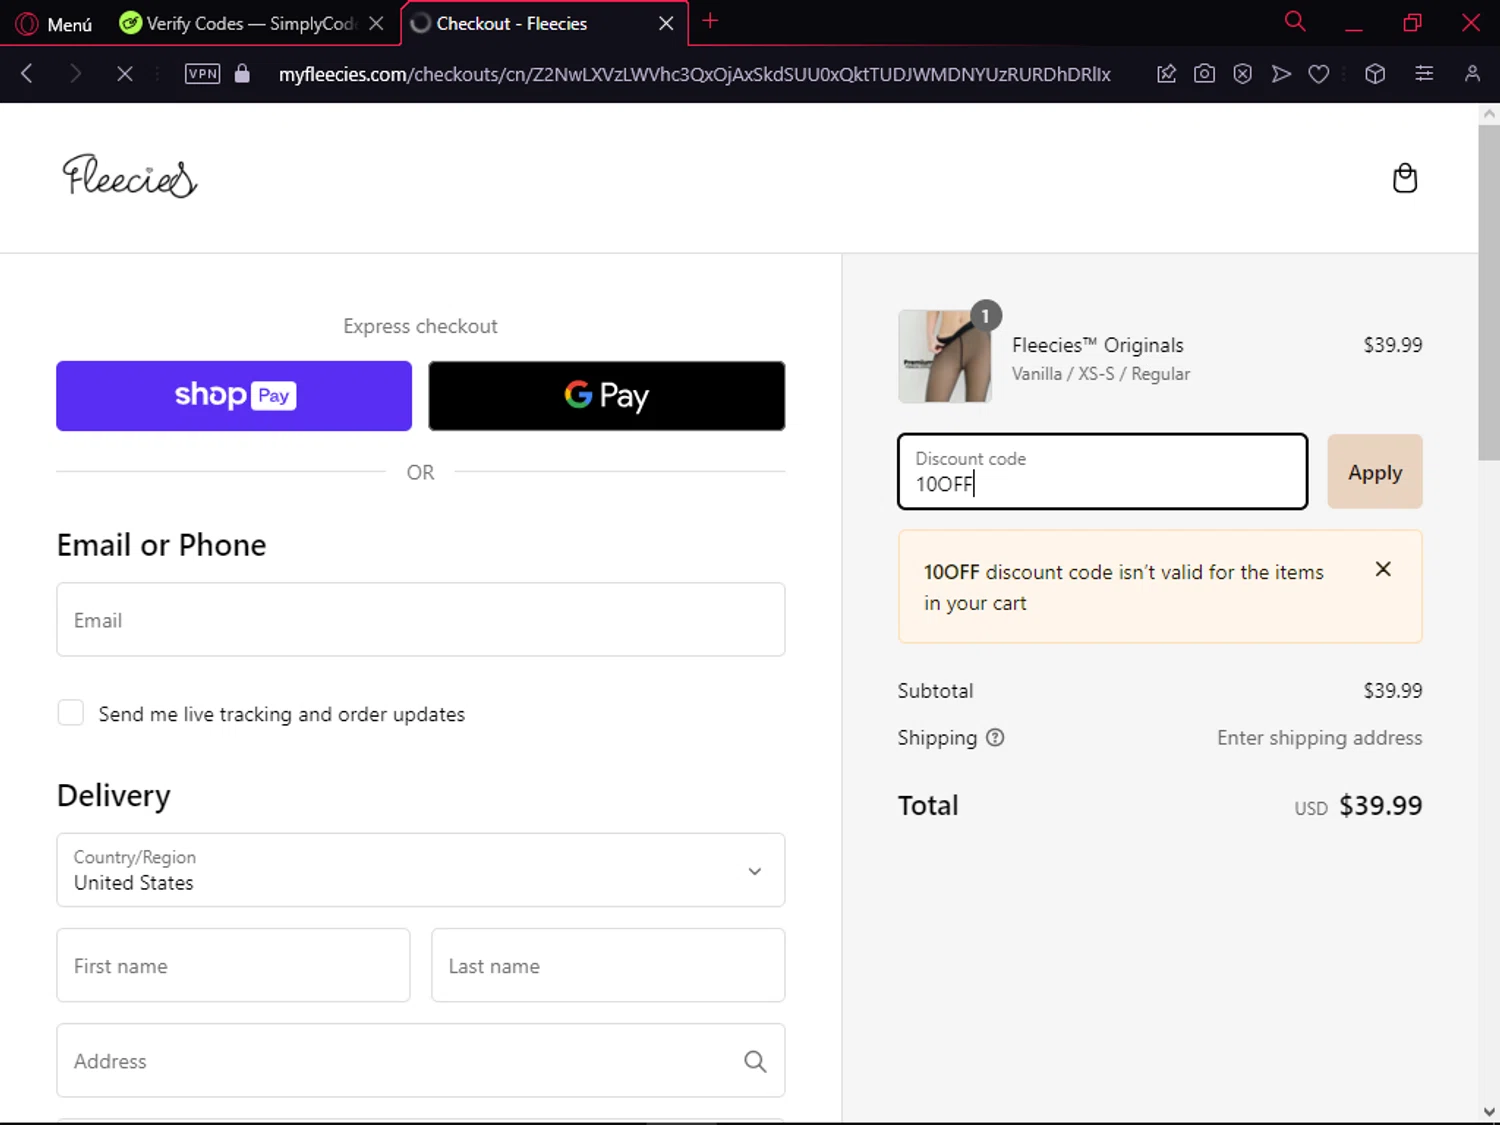Select the Checkout - Fleecies tab
Viewport: 1500px width, 1125px height.
click(x=530, y=23)
